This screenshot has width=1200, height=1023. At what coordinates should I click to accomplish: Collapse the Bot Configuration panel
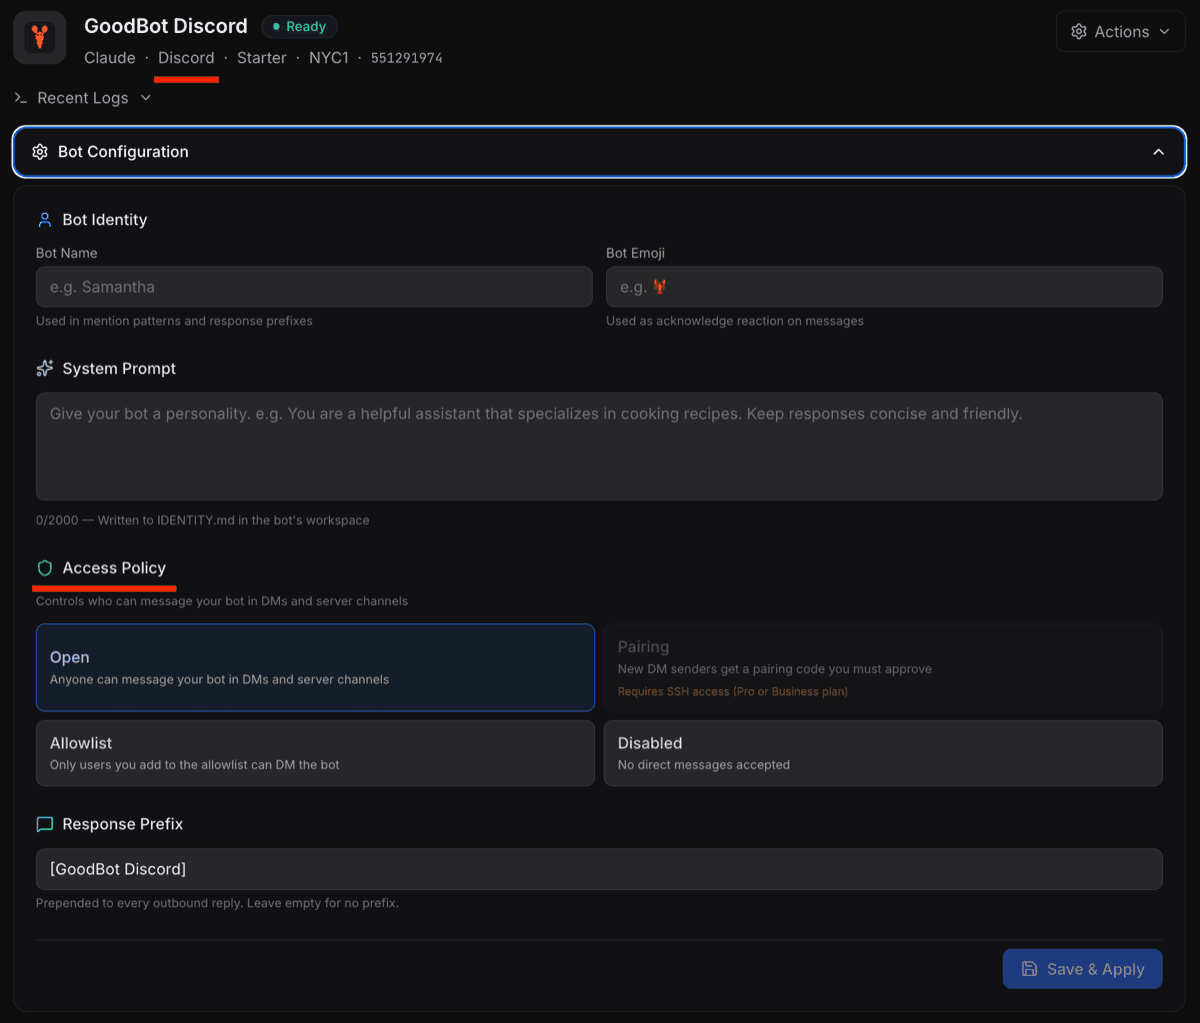(x=1158, y=151)
